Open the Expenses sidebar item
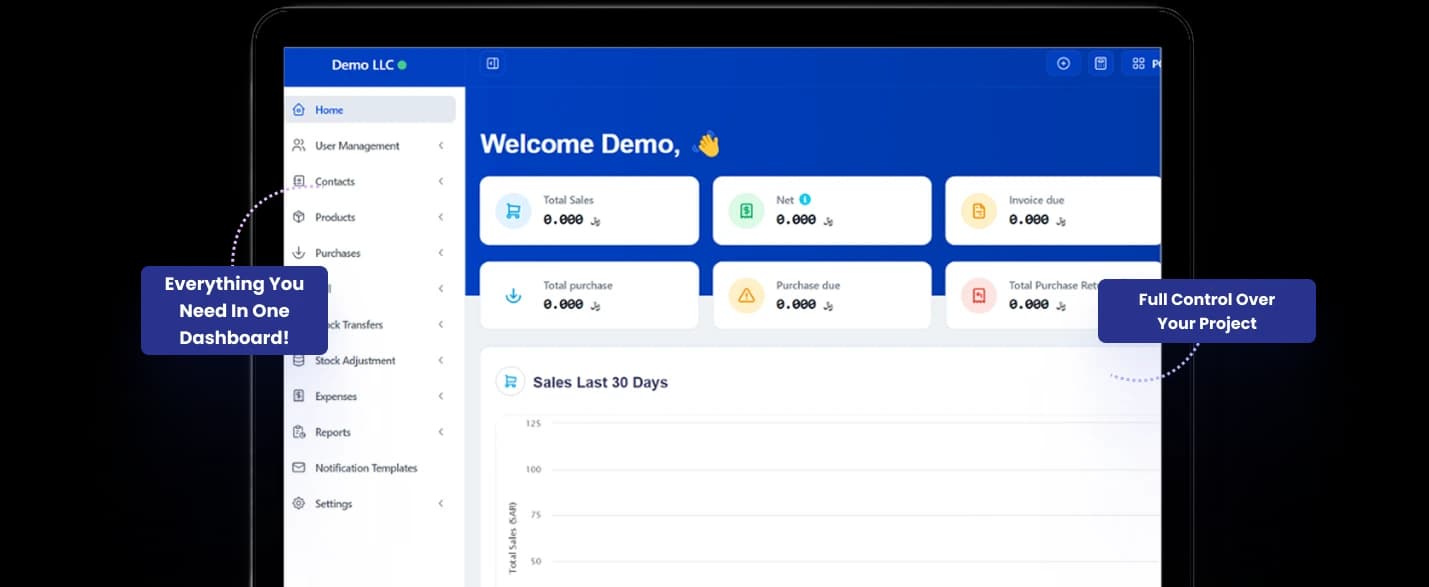Viewport: 1429px width, 587px height. (x=336, y=397)
